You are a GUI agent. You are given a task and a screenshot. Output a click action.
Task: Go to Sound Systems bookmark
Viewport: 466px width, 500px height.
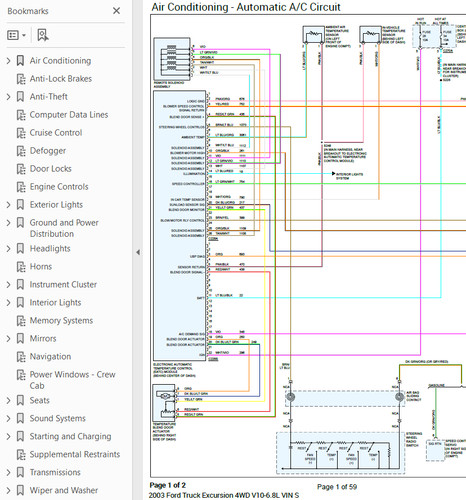tap(58, 418)
